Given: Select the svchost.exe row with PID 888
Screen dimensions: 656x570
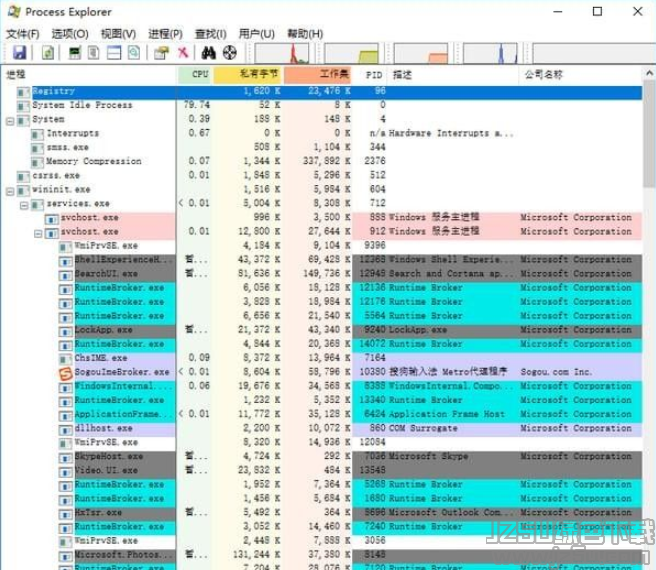Looking at the screenshot, I should coord(343,218).
